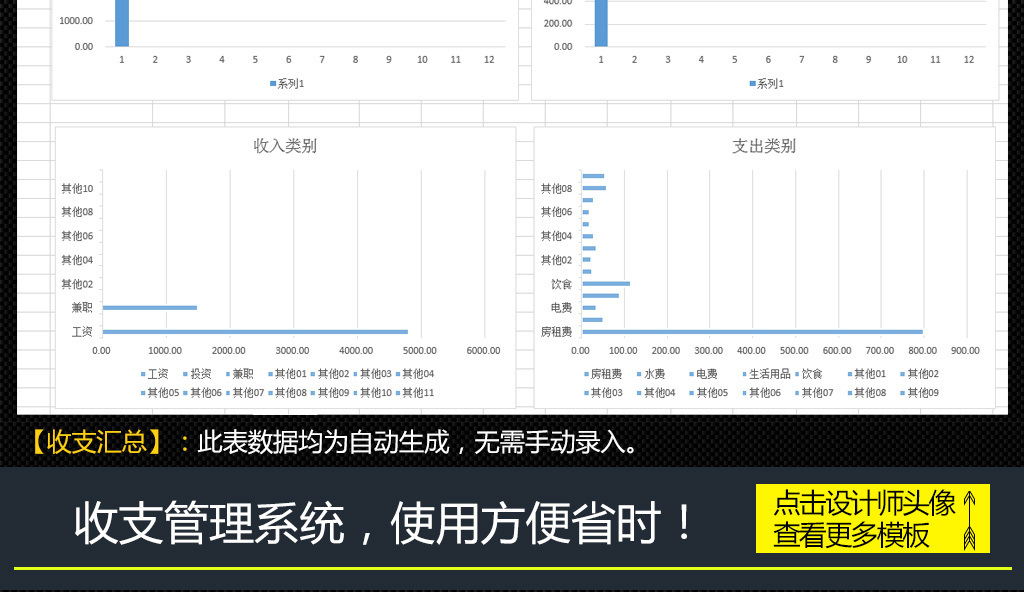Click the 【收支汇总】 yellow caption heading

[x=97, y=442]
